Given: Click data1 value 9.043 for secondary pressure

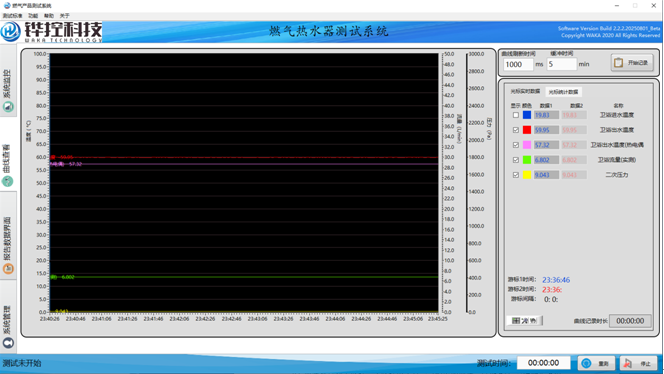Looking at the screenshot, I should coord(546,175).
